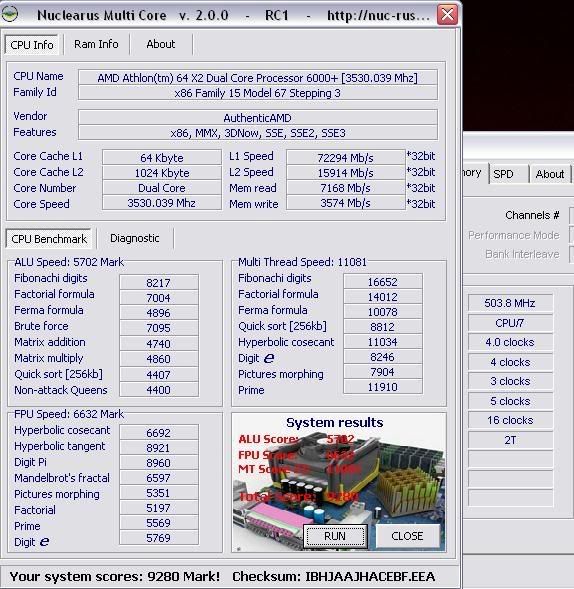Switch to the Ram Info tab

[x=96, y=44]
